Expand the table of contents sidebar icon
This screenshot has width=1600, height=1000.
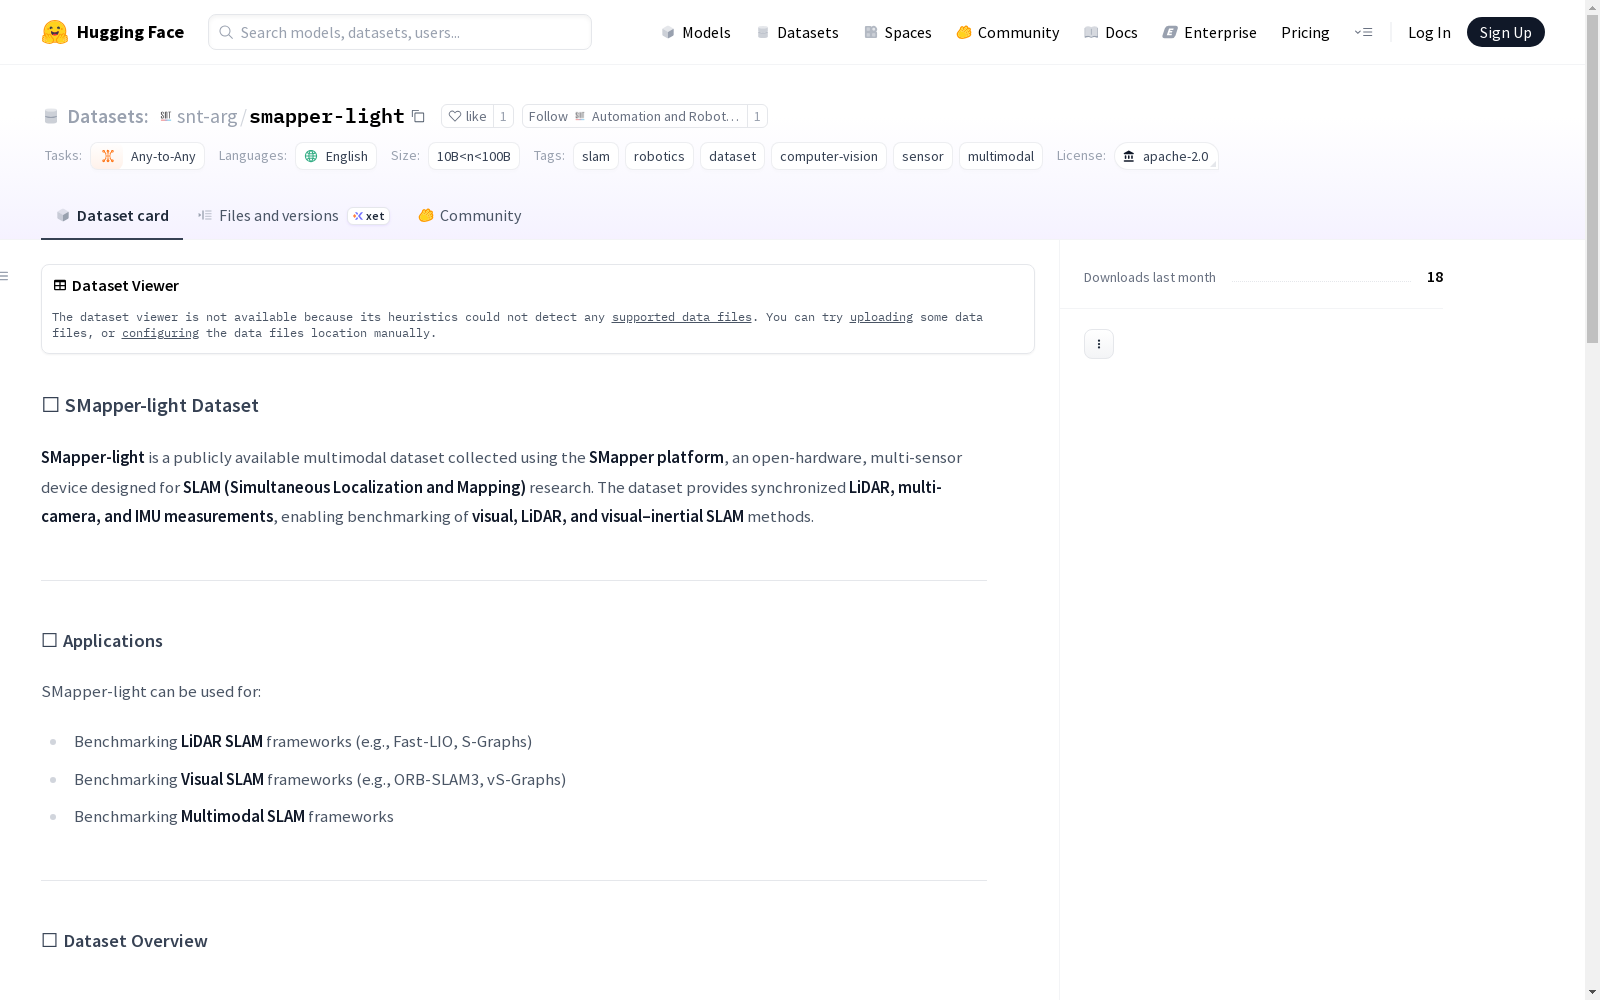5,276
